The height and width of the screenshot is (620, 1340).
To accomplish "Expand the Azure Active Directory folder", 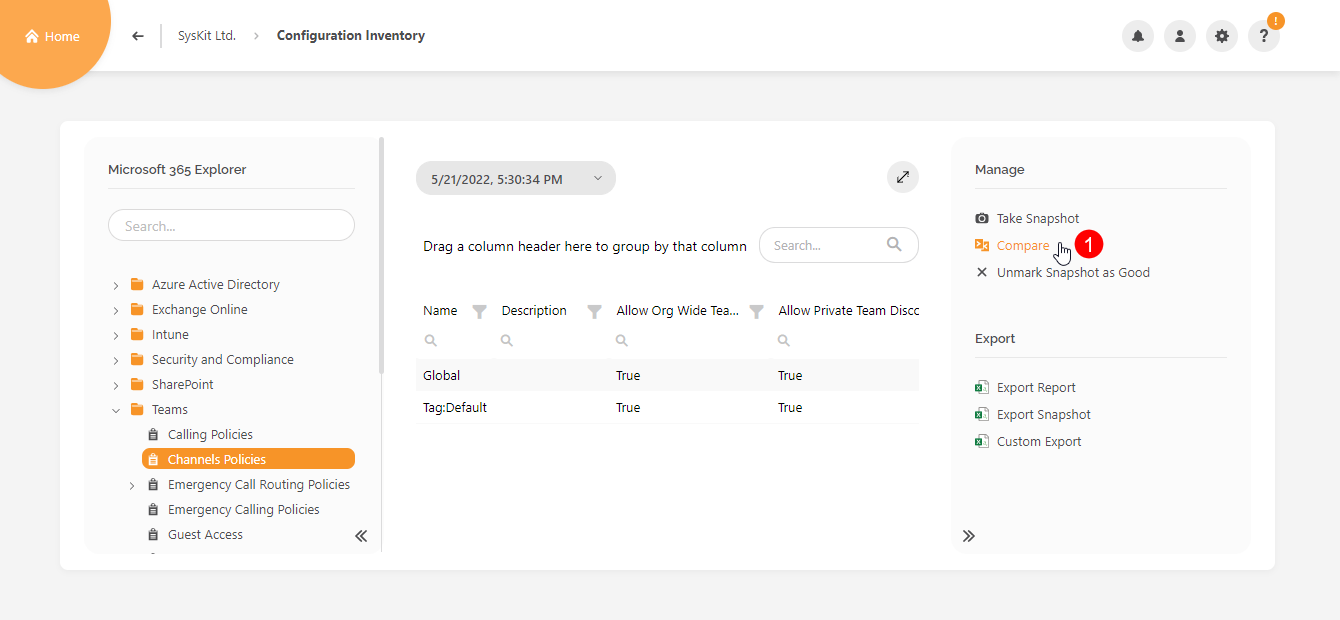I will click(x=116, y=285).
